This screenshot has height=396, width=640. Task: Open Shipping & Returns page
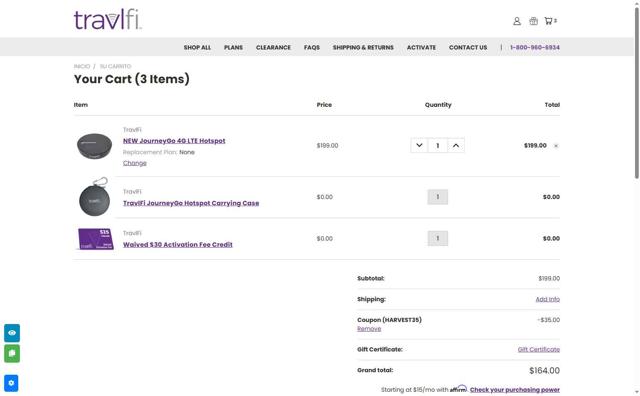pos(363,47)
